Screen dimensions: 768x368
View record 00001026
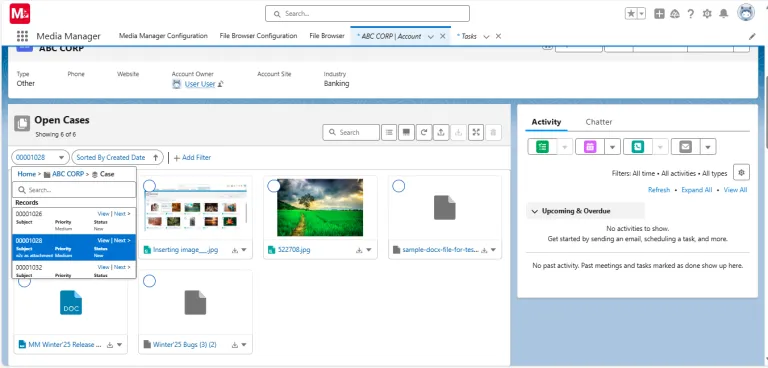[103, 214]
